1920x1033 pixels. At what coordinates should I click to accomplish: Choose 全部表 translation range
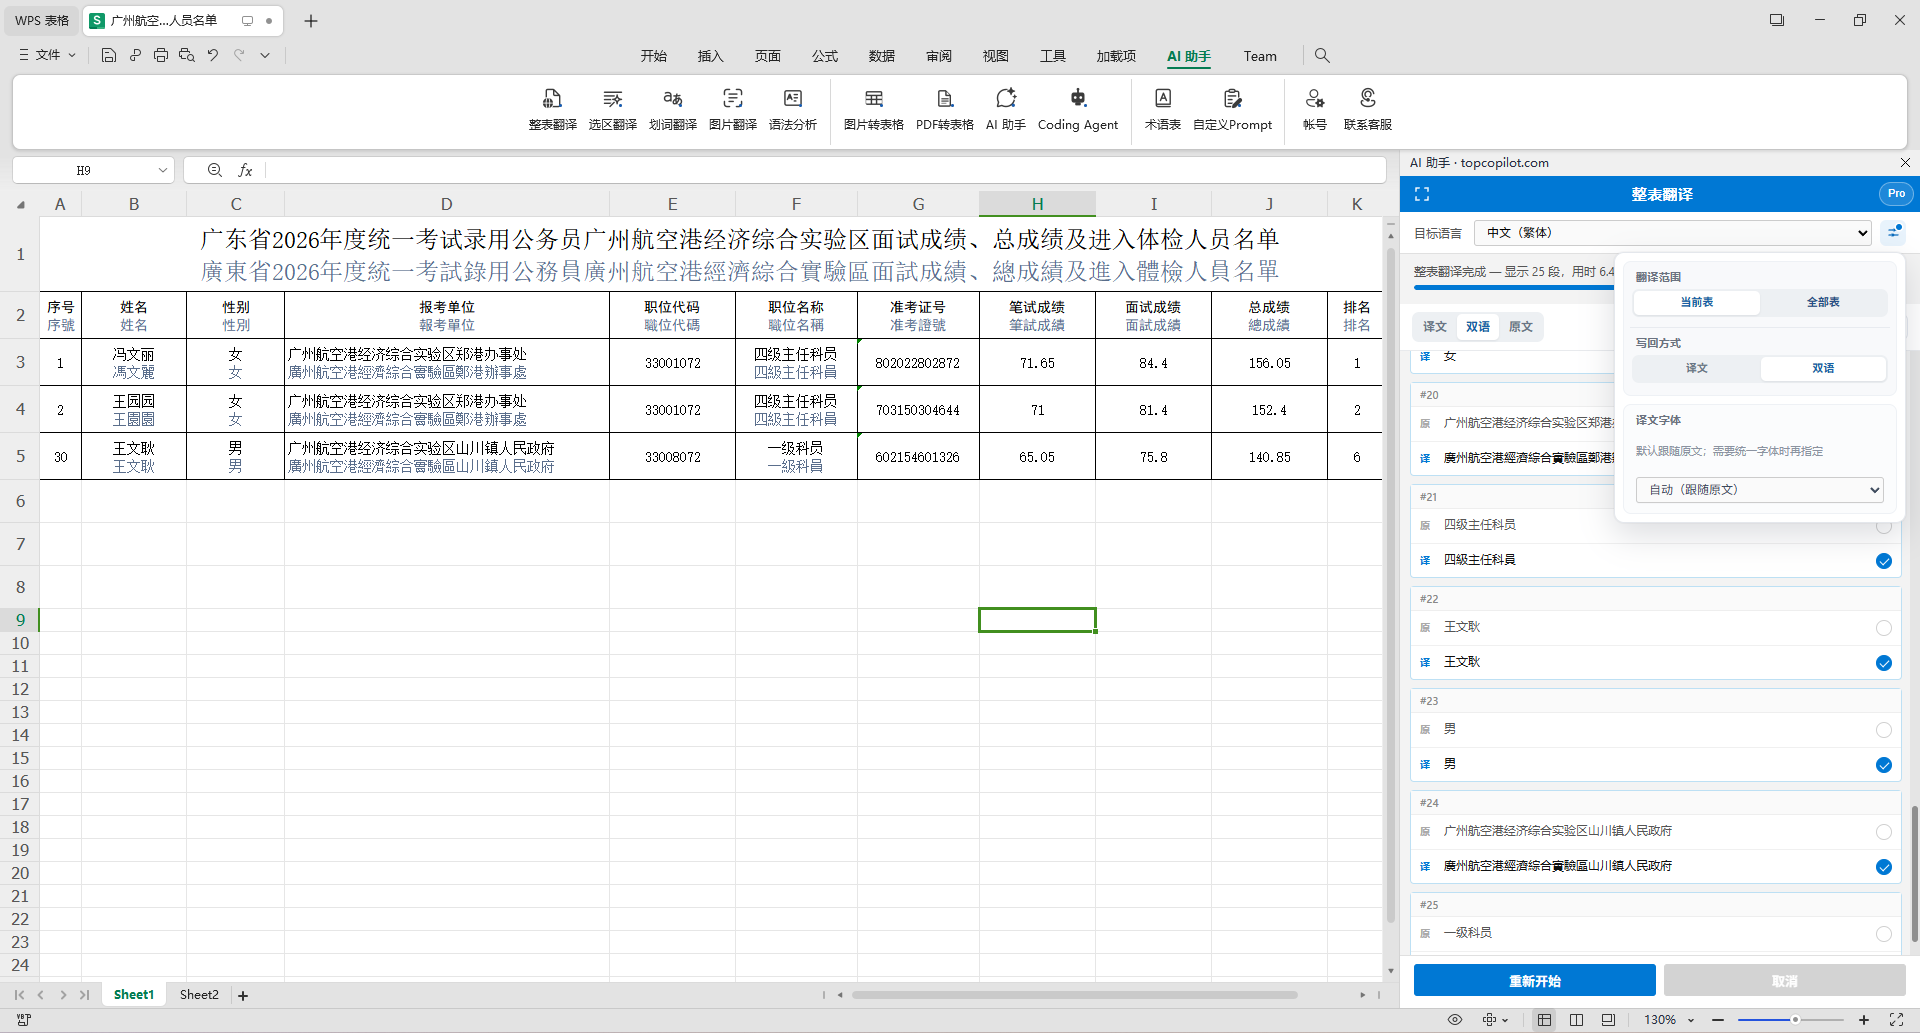[x=1823, y=302]
